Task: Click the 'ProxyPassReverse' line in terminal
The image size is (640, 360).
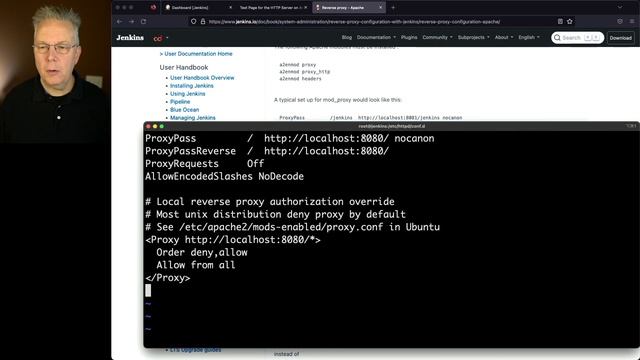Action: point(267,151)
